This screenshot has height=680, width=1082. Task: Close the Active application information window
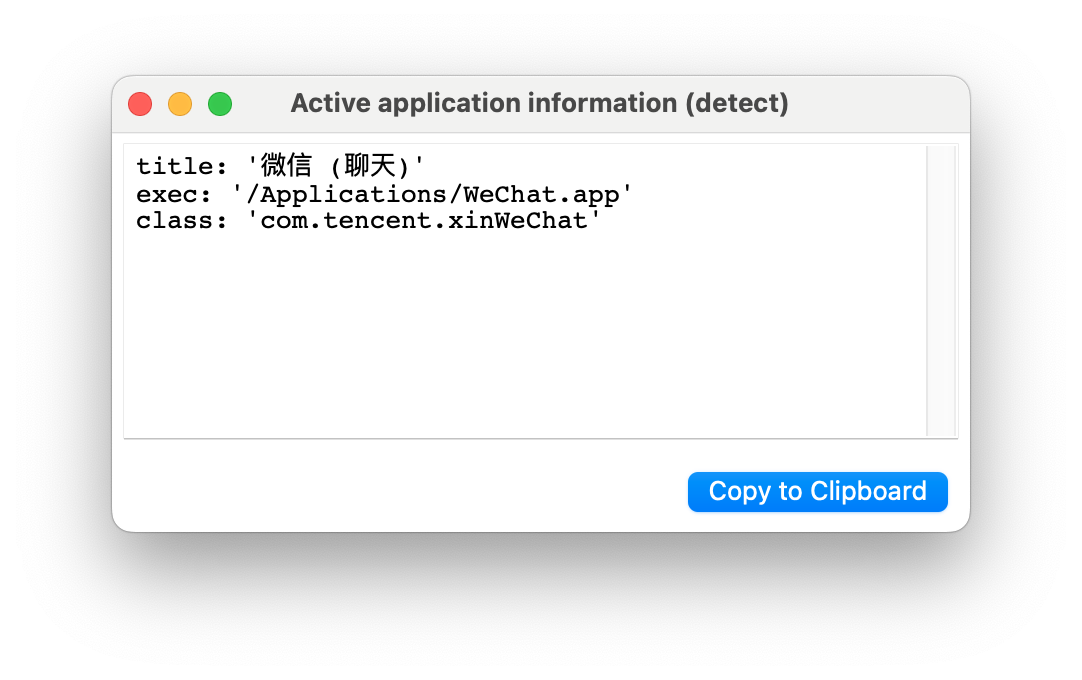pos(140,104)
